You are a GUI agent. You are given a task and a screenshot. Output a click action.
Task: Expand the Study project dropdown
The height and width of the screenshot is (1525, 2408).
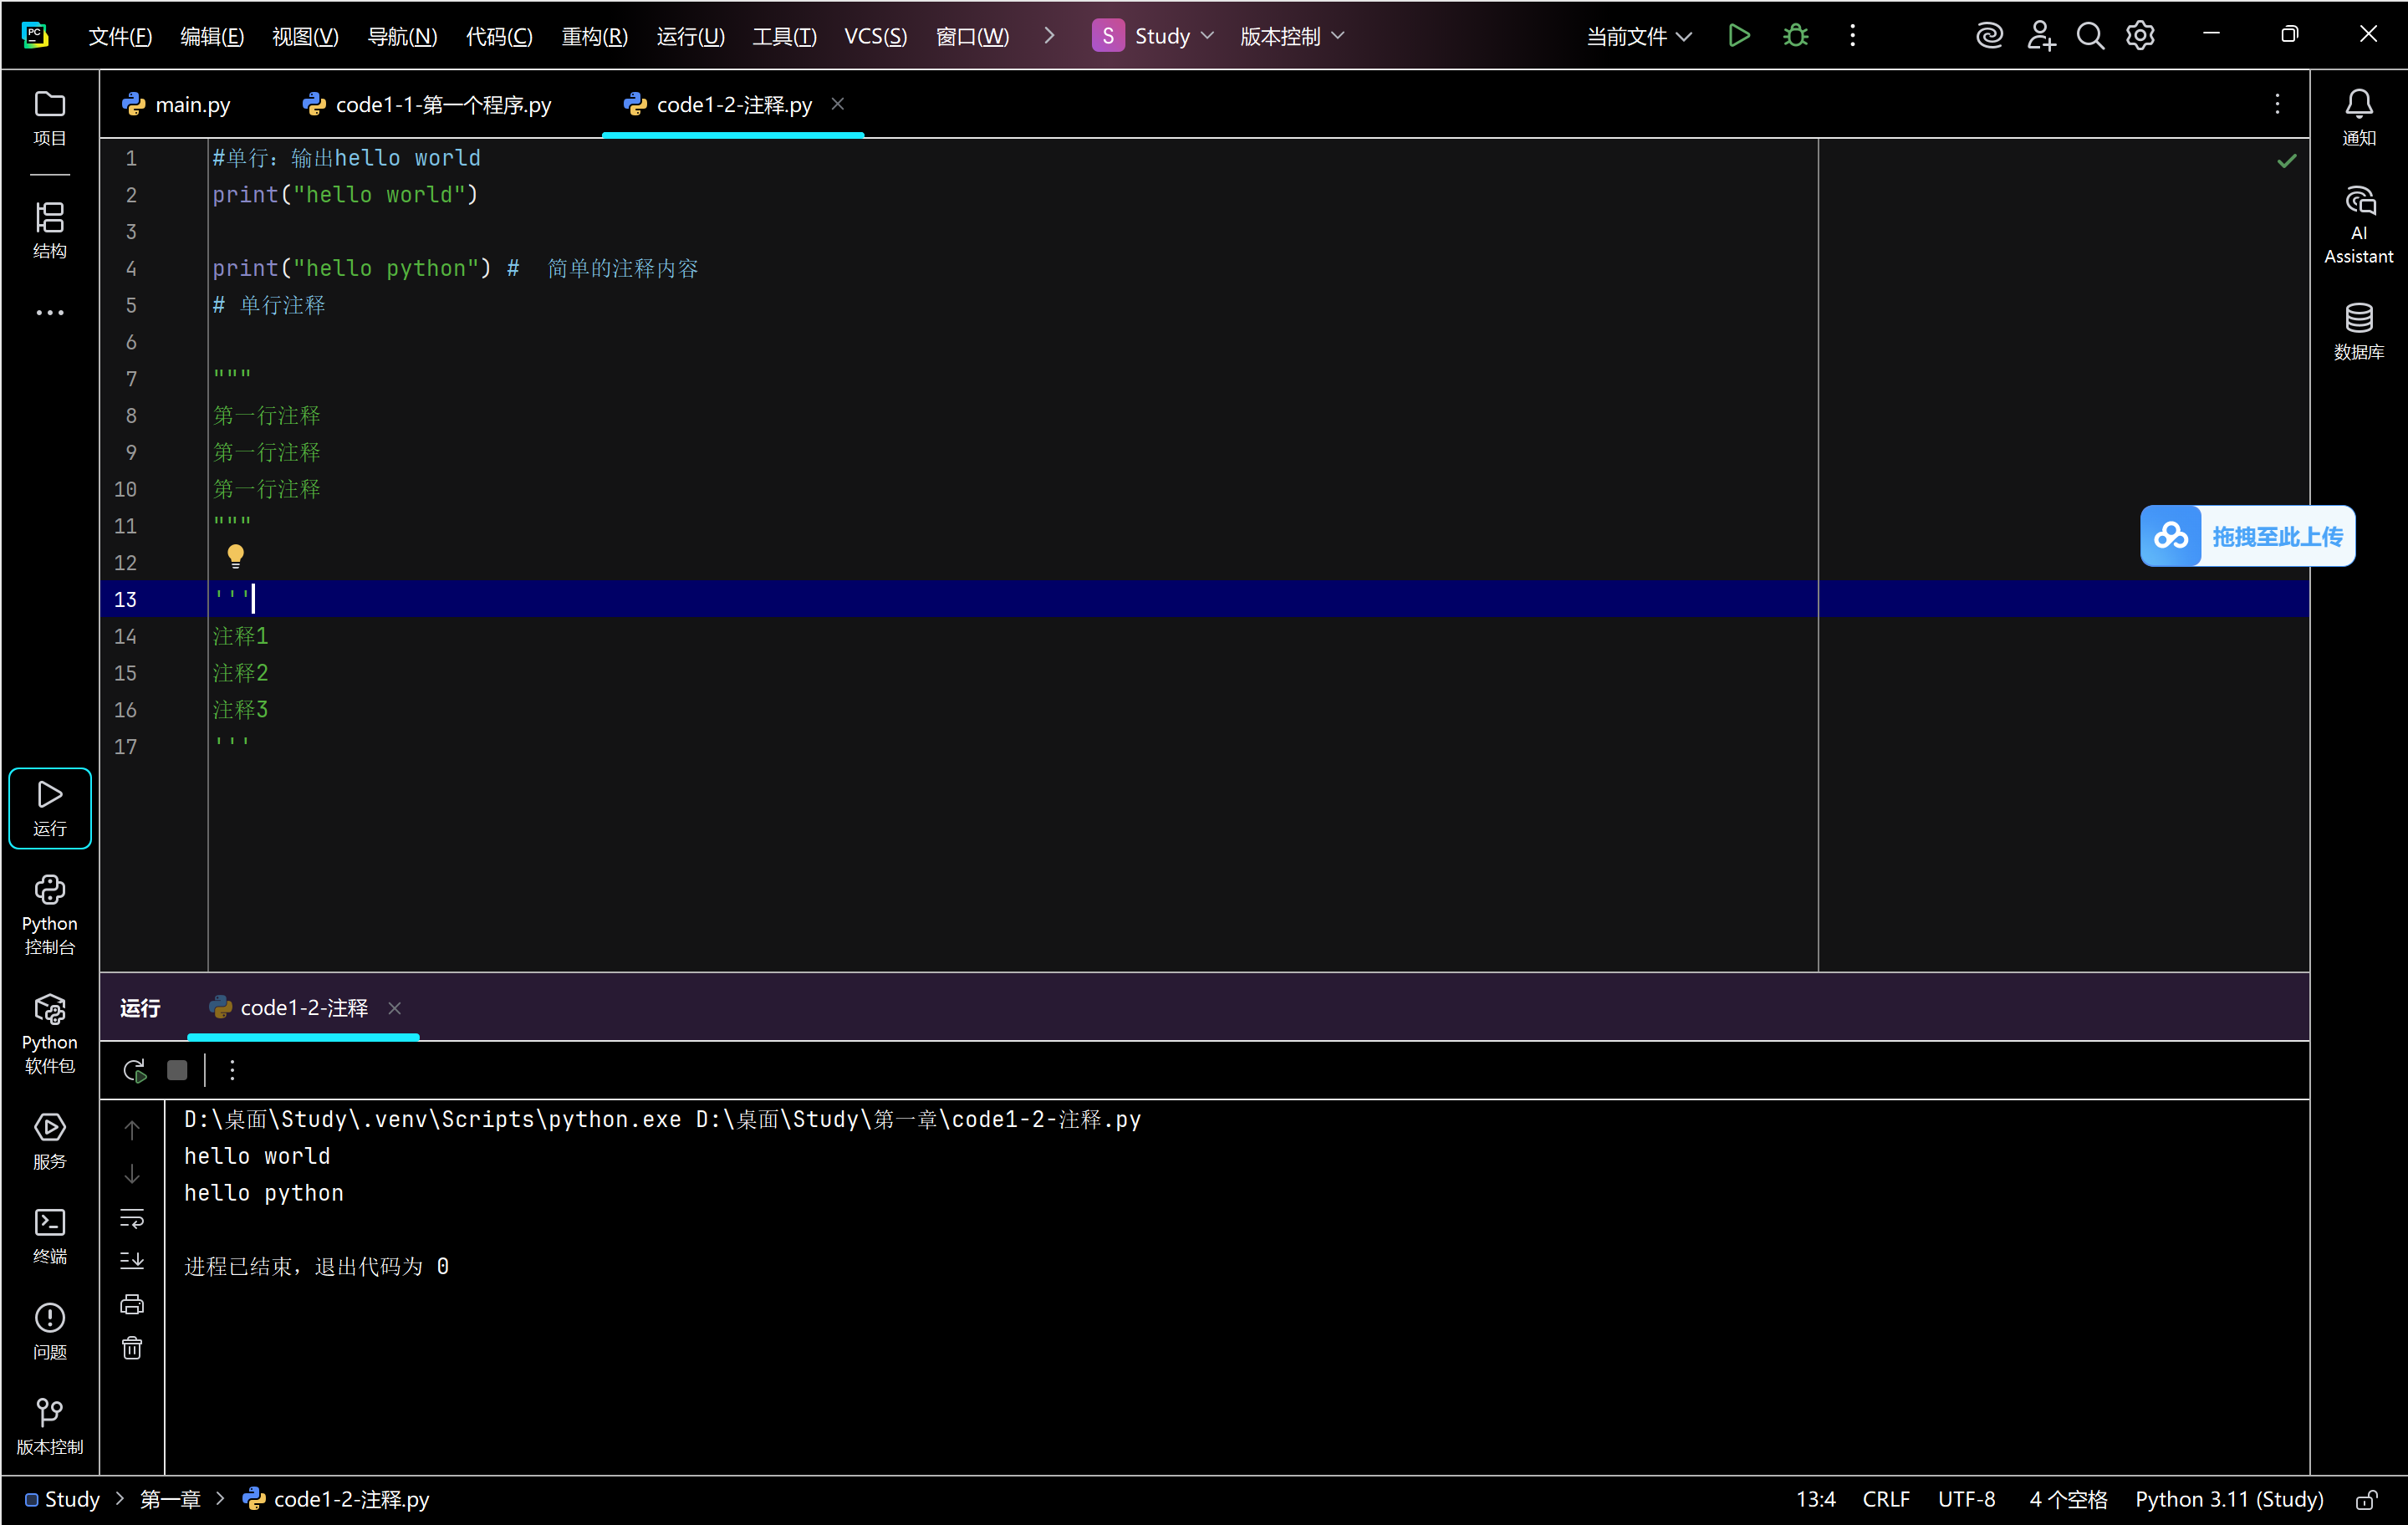1160,36
